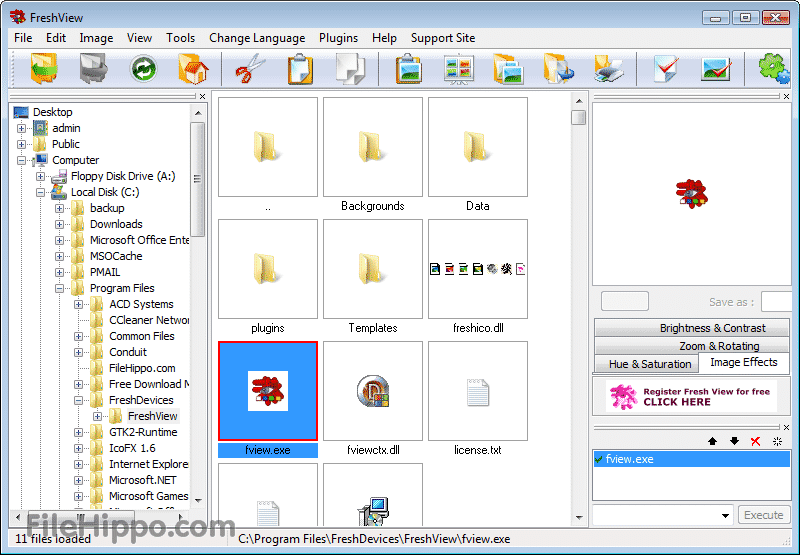The image size is (800, 555).
Task: Click the clipboard with picture icon
Action: coord(409,68)
